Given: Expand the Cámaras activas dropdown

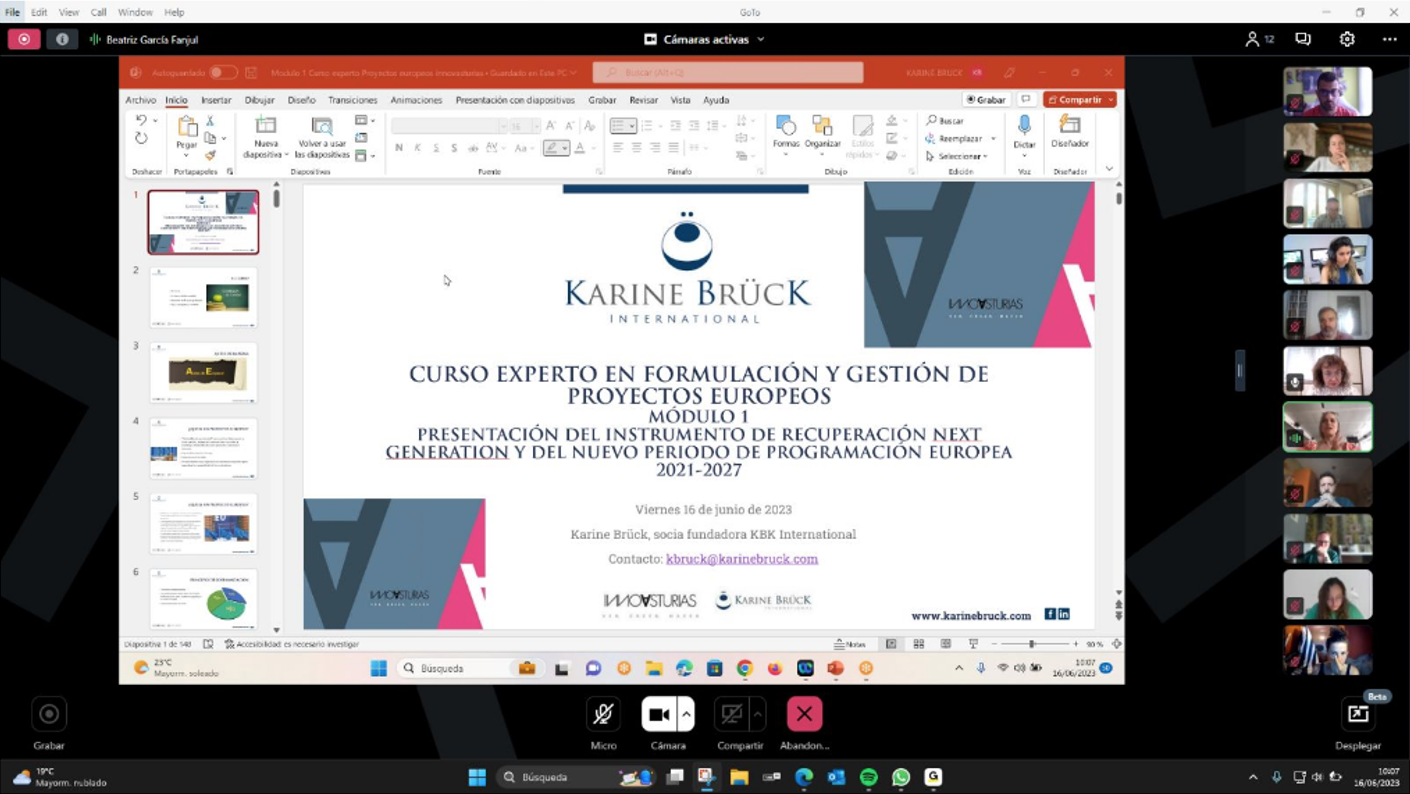Looking at the screenshot, I should (705, 39).
